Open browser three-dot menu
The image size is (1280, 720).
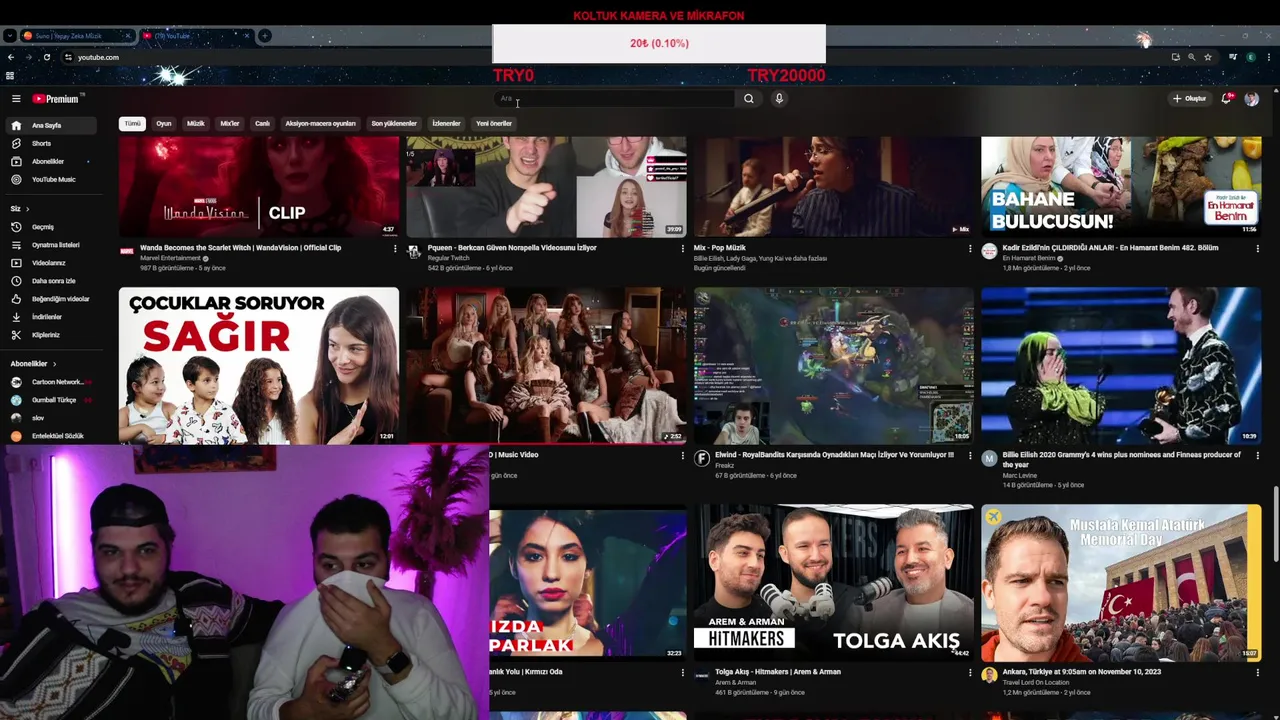tap(1268, 57)
